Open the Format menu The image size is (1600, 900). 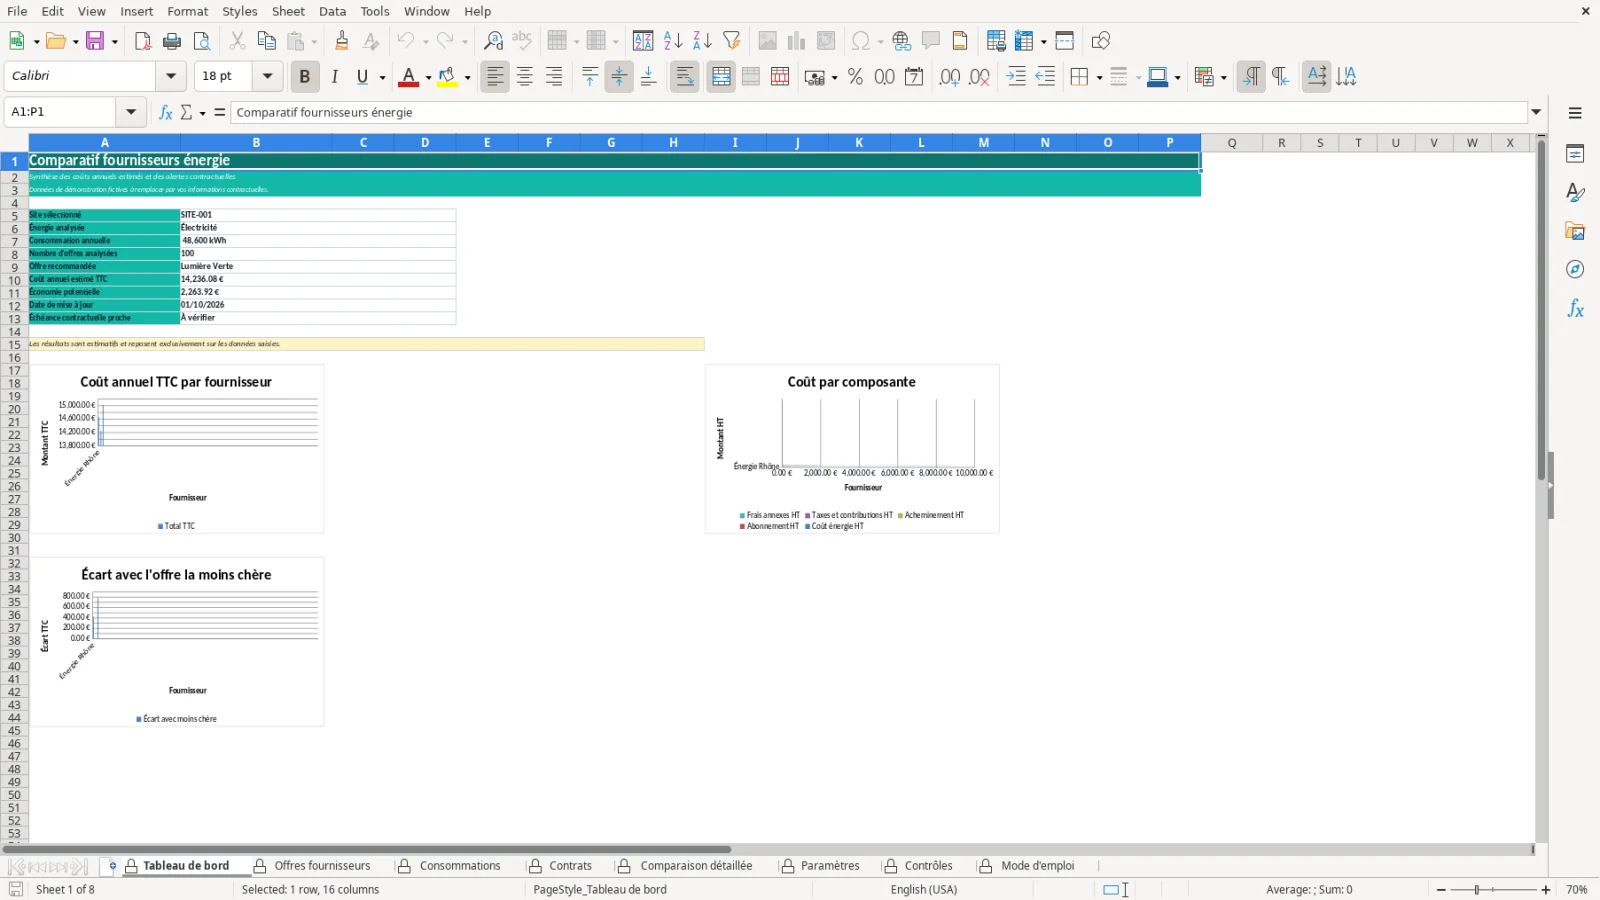pyautogui.click(x=187, y=11)
